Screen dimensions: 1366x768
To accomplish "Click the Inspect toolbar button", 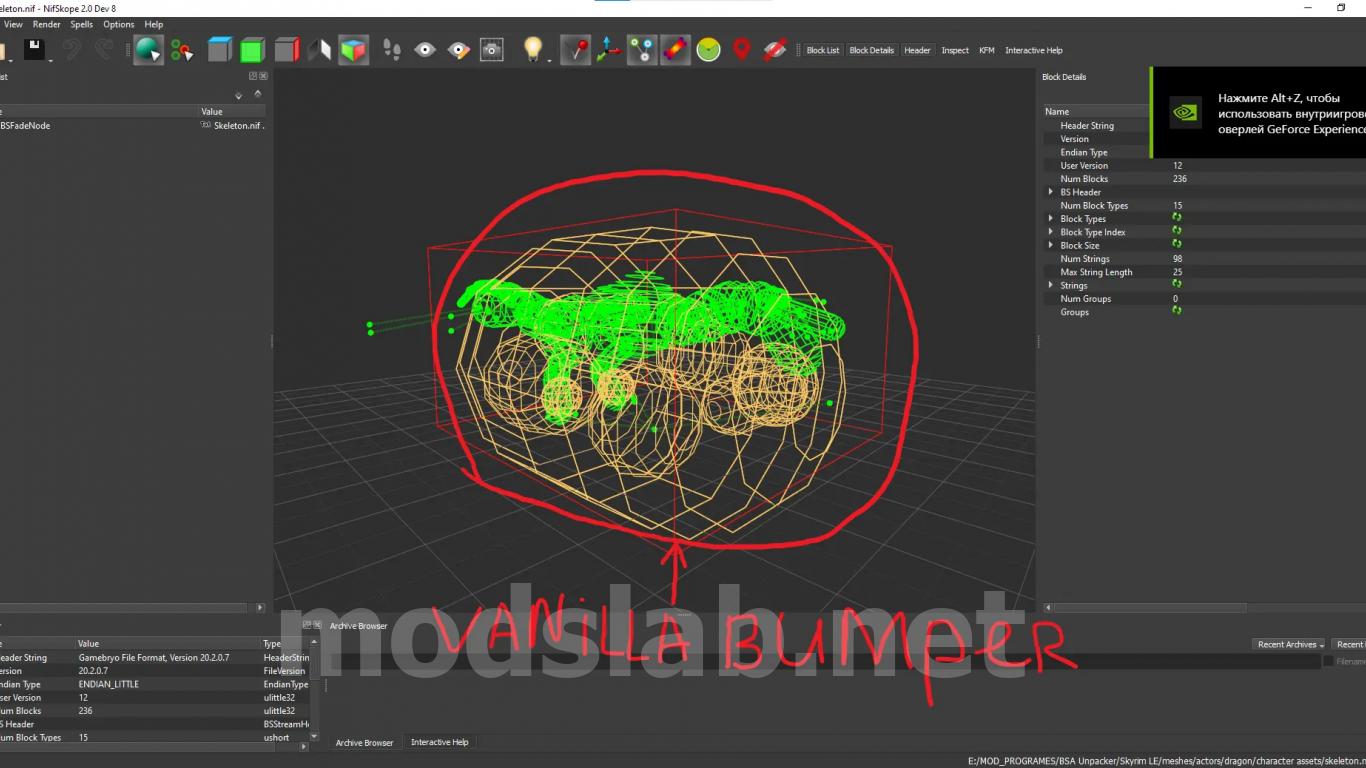I will click(x=955, y=50).
